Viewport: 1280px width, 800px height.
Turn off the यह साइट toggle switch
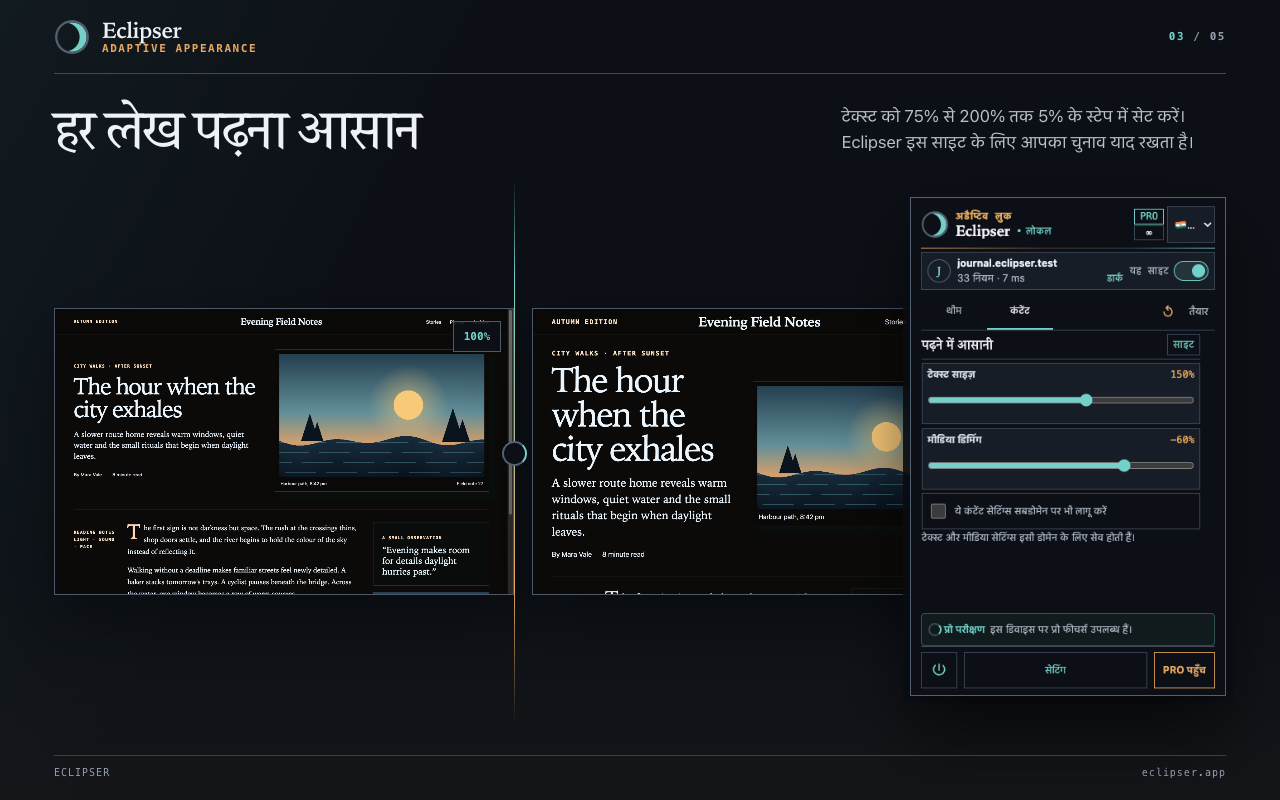click(x=1191, y=271)
